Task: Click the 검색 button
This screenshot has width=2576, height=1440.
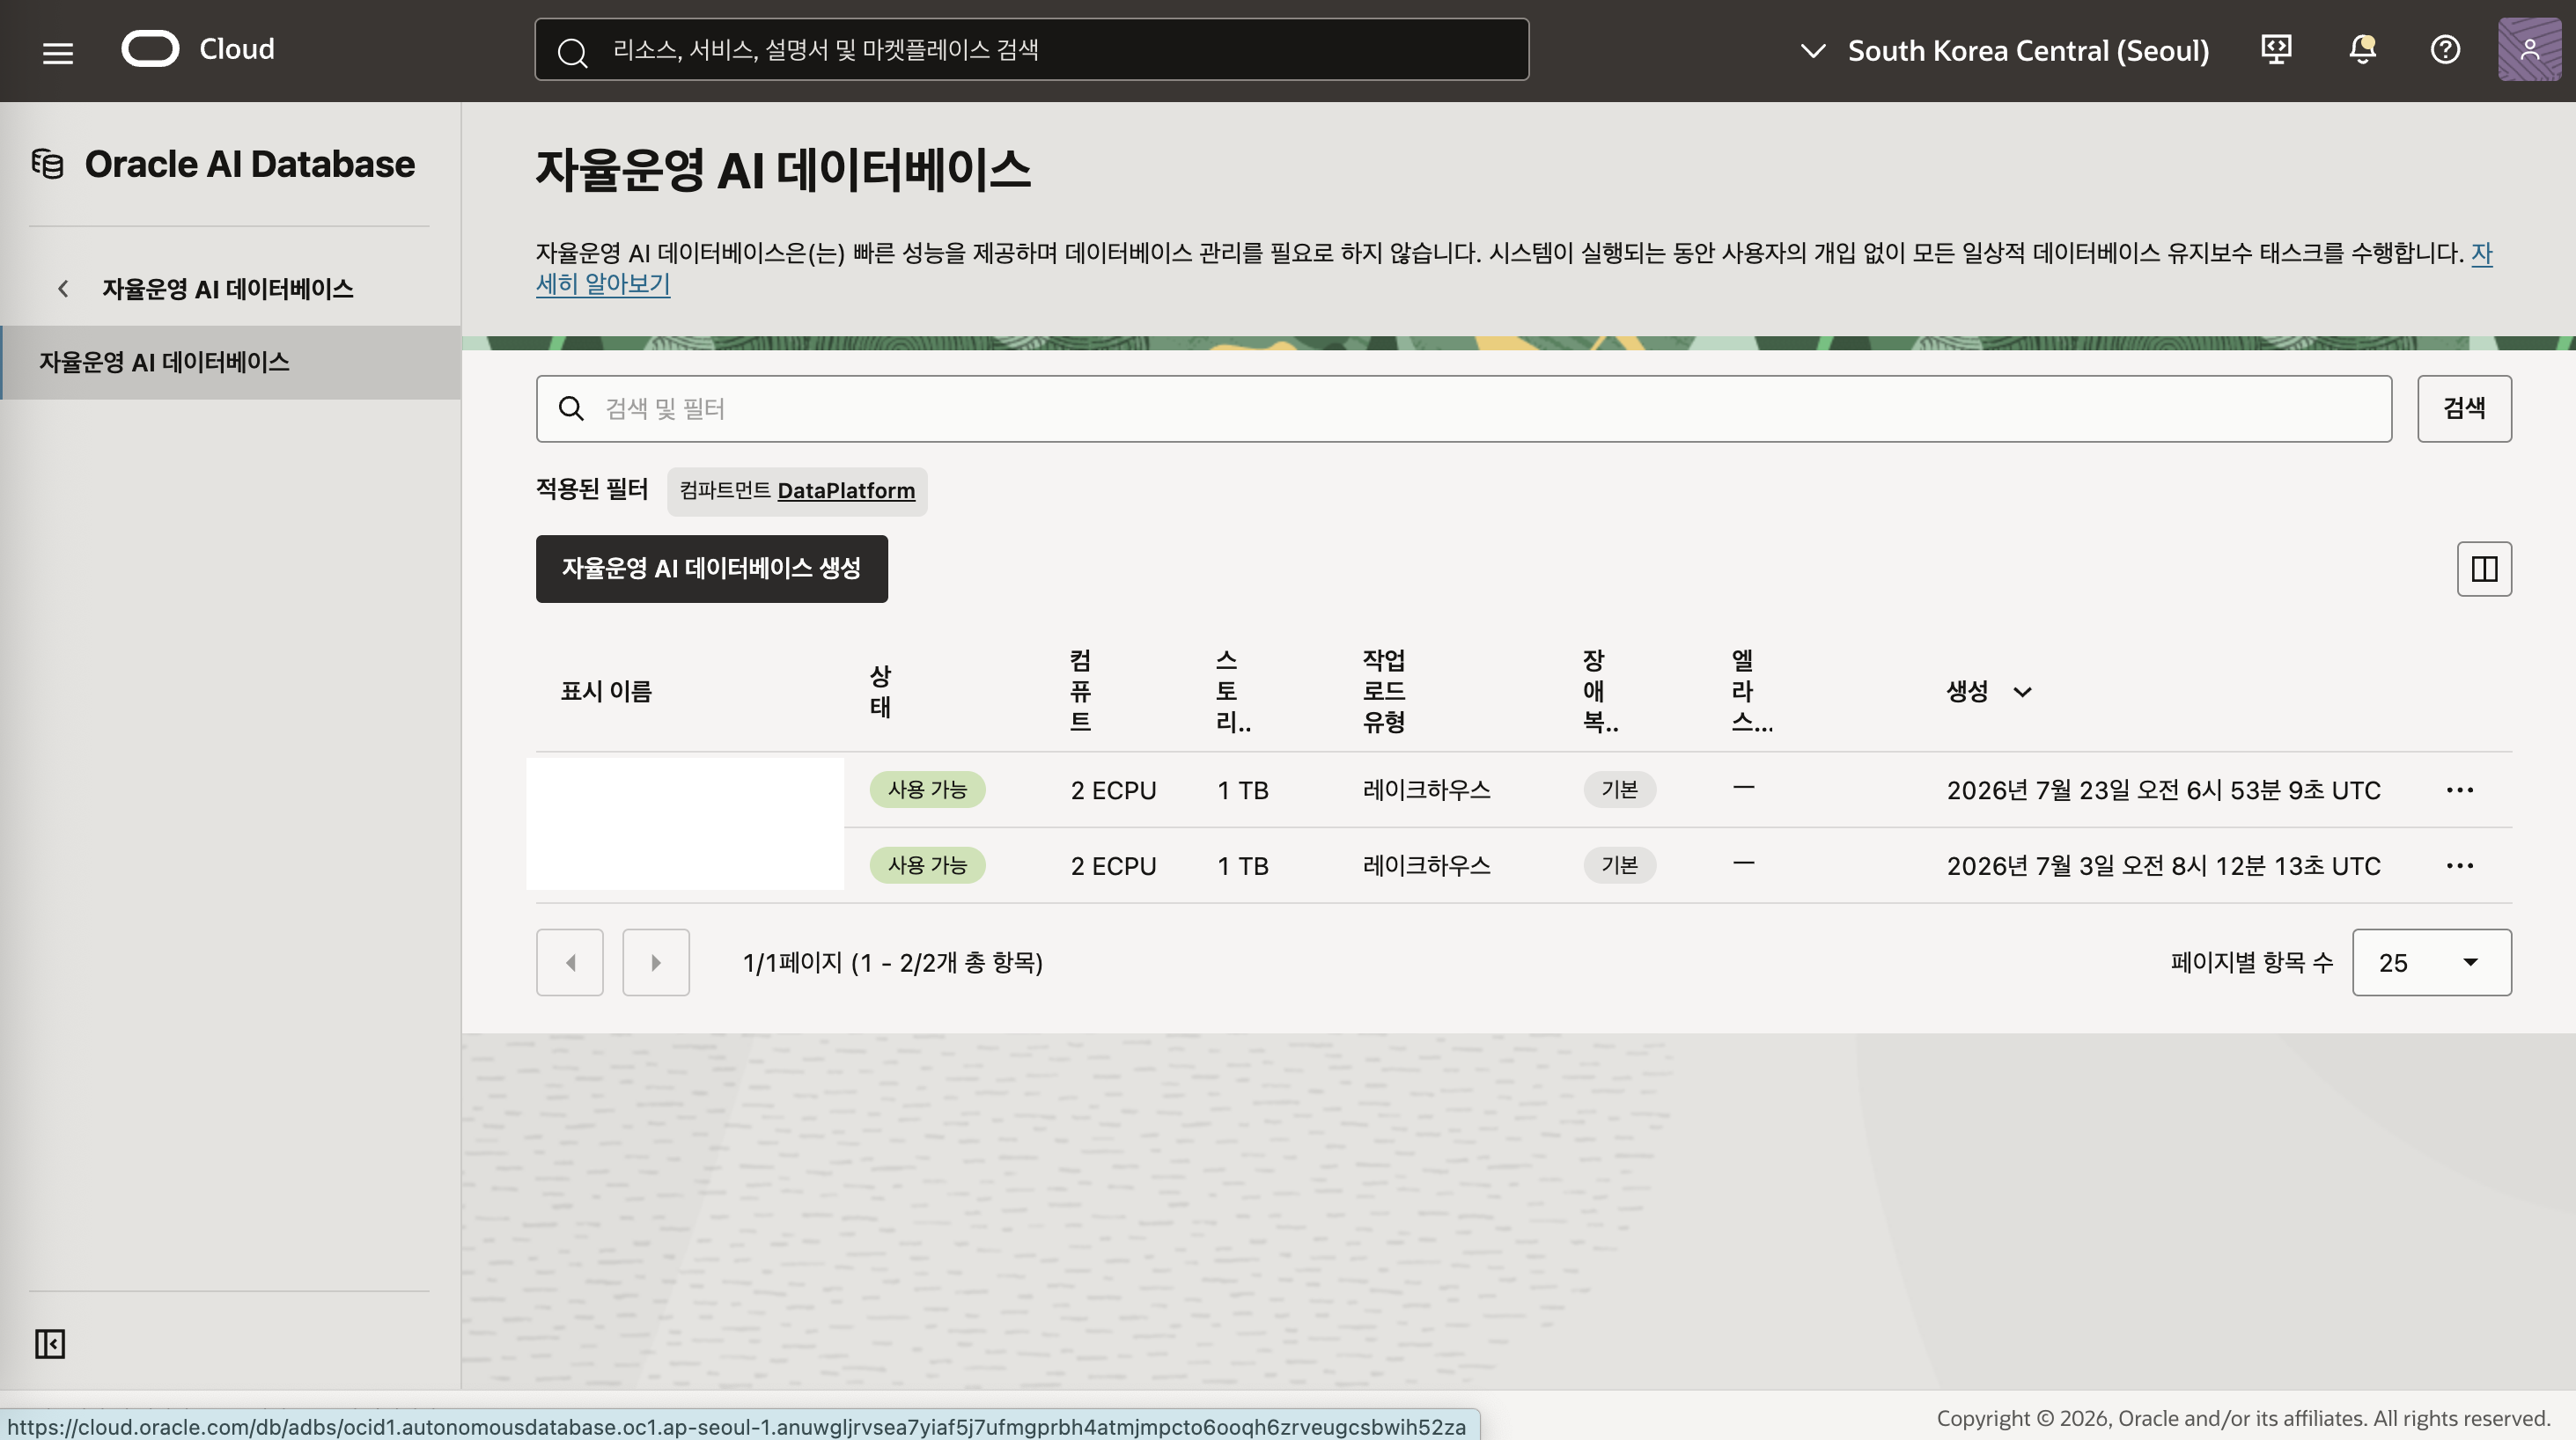Action: coord(2464,408)
